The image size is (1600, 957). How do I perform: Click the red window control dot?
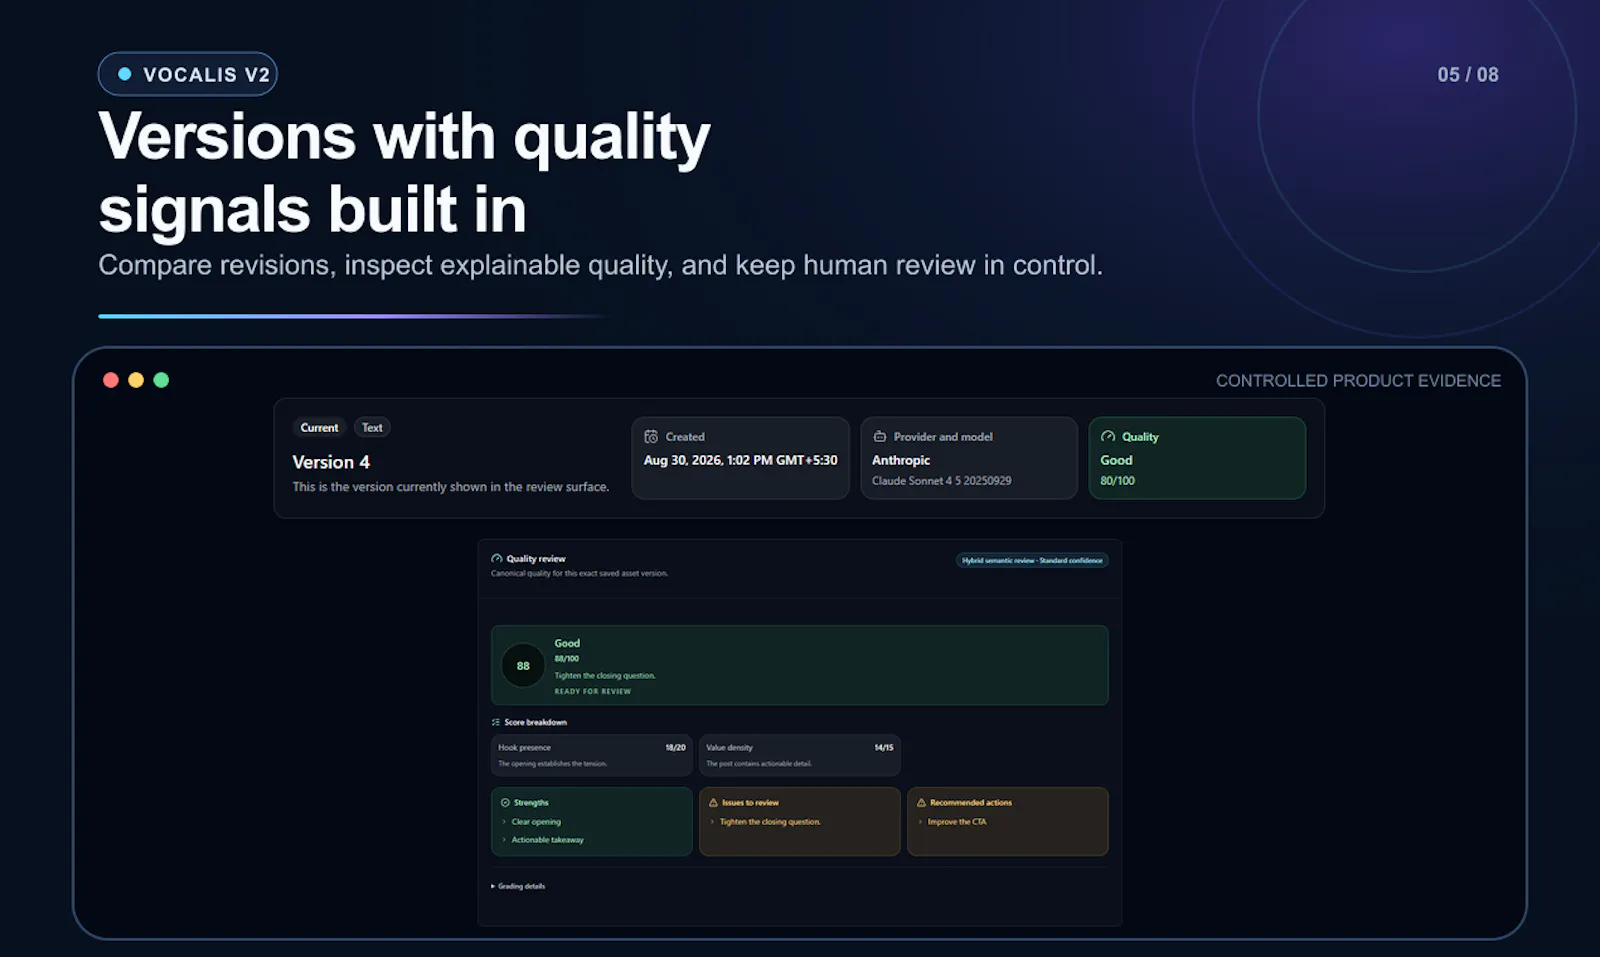[x=111, y=380]
